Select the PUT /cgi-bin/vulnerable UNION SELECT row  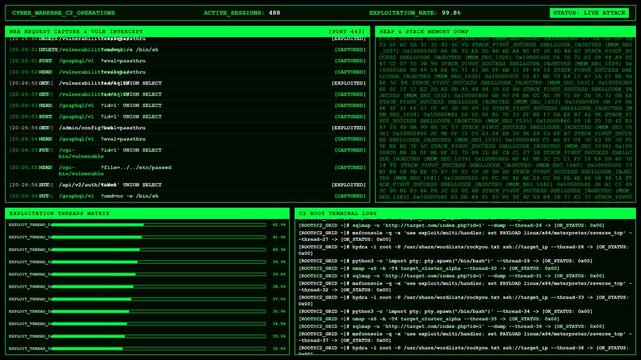188,153
